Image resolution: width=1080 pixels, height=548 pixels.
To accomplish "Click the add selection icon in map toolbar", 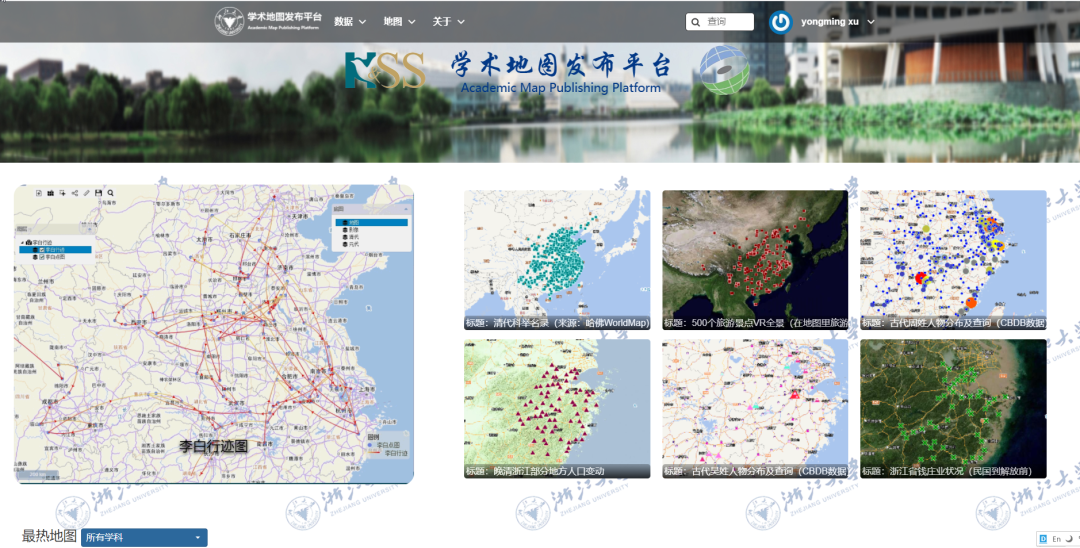I will pos(62,193).
